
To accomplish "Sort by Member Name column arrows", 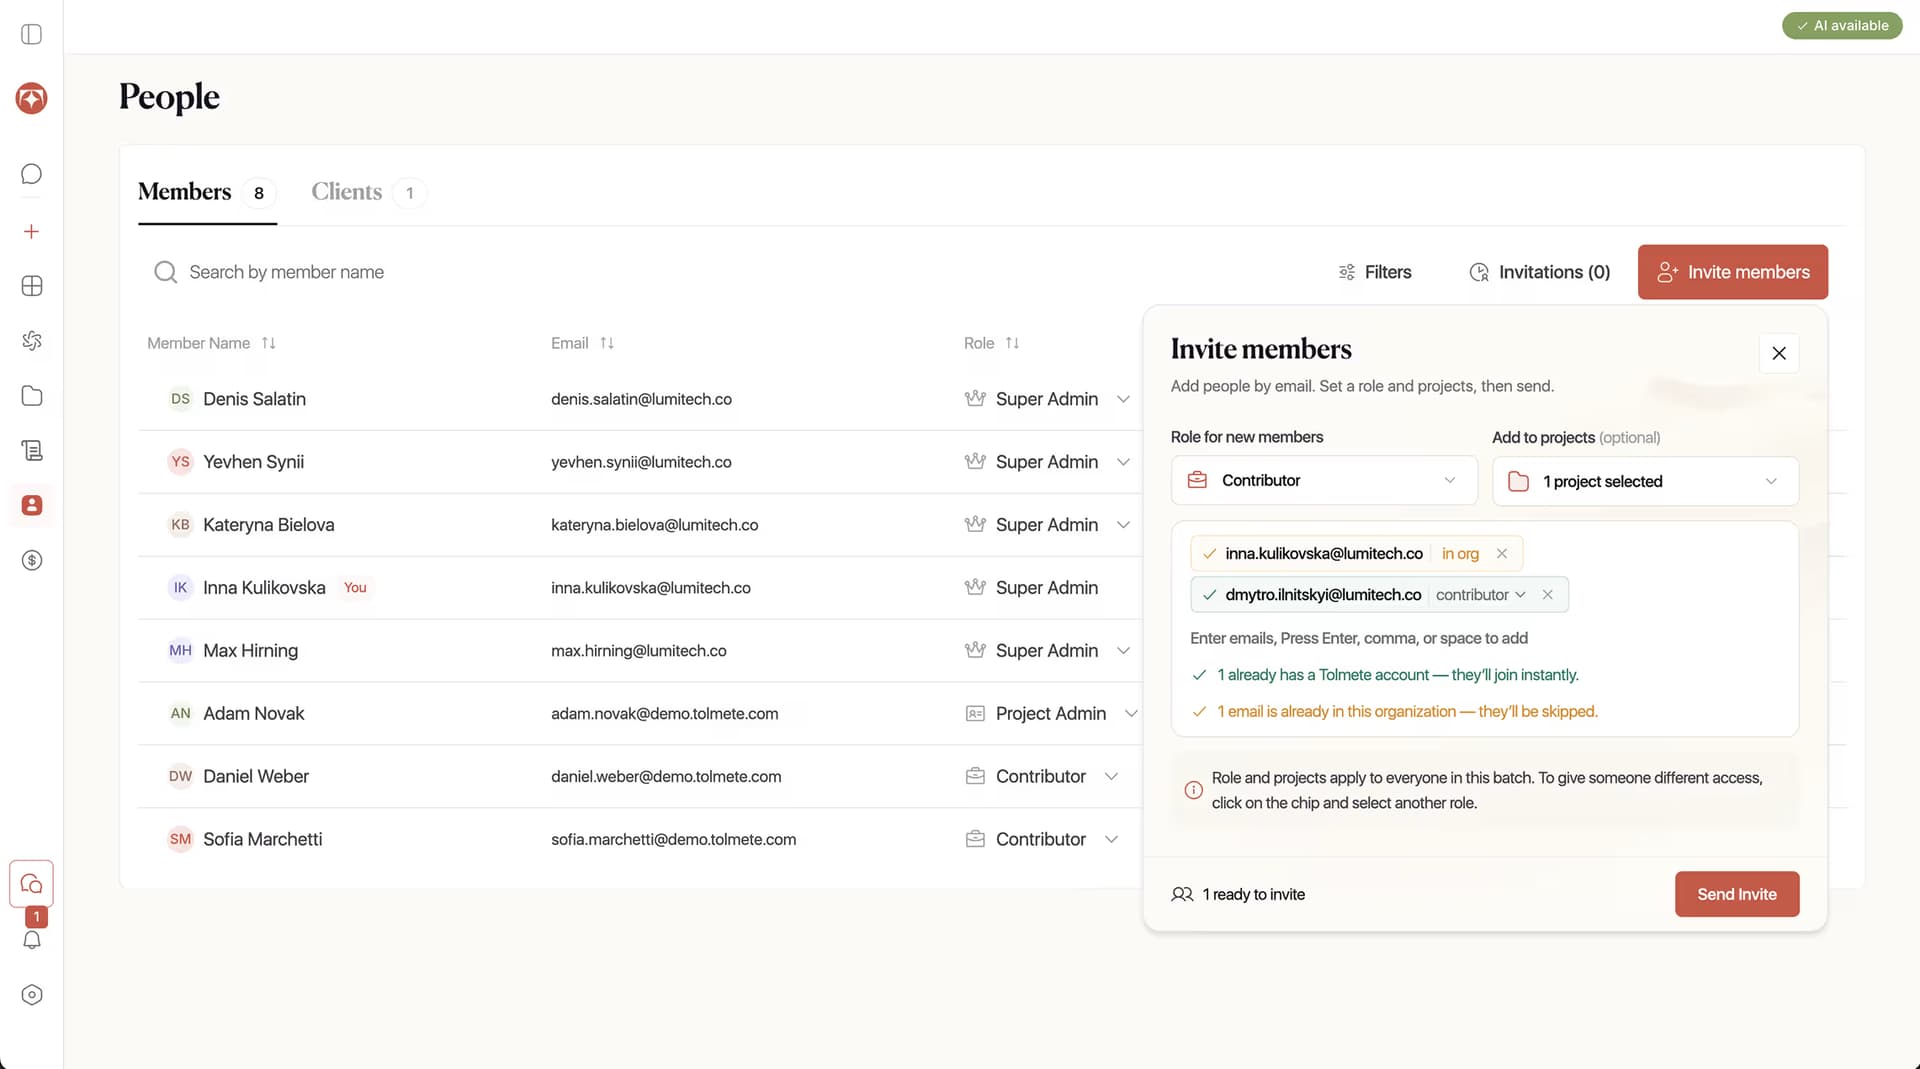I will (268, 343).
